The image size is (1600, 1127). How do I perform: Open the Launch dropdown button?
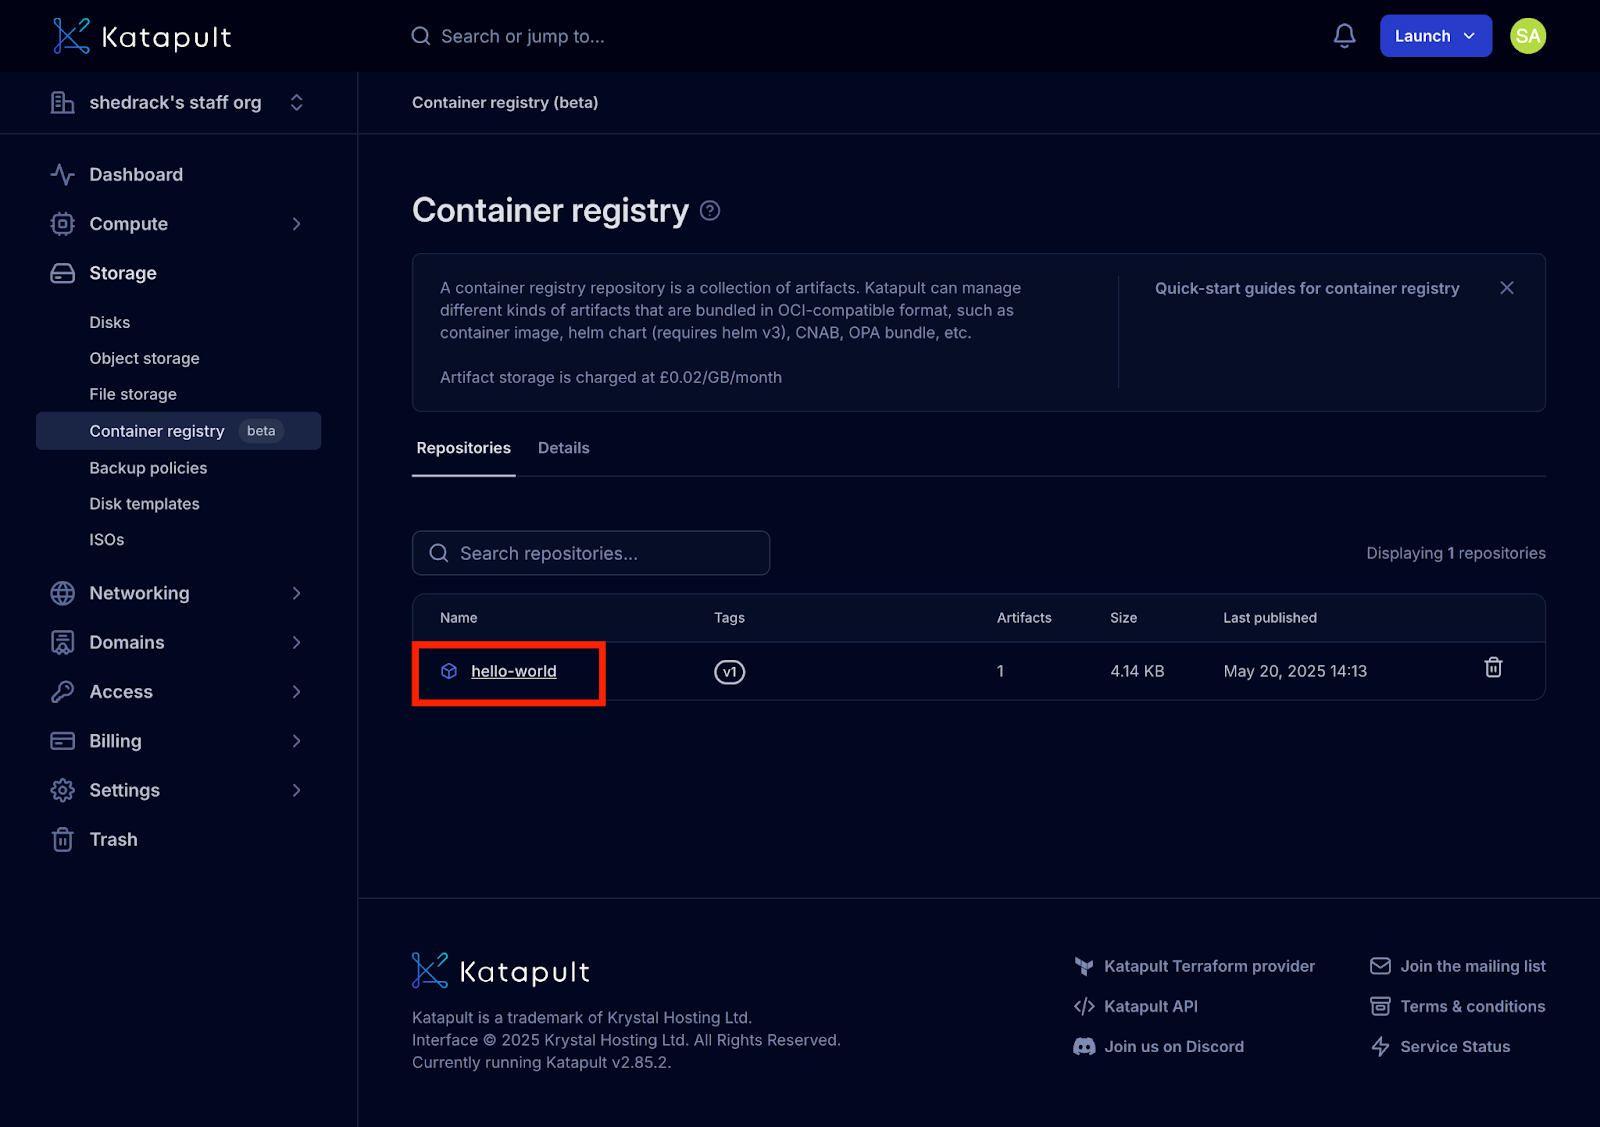pos(1435,36)
